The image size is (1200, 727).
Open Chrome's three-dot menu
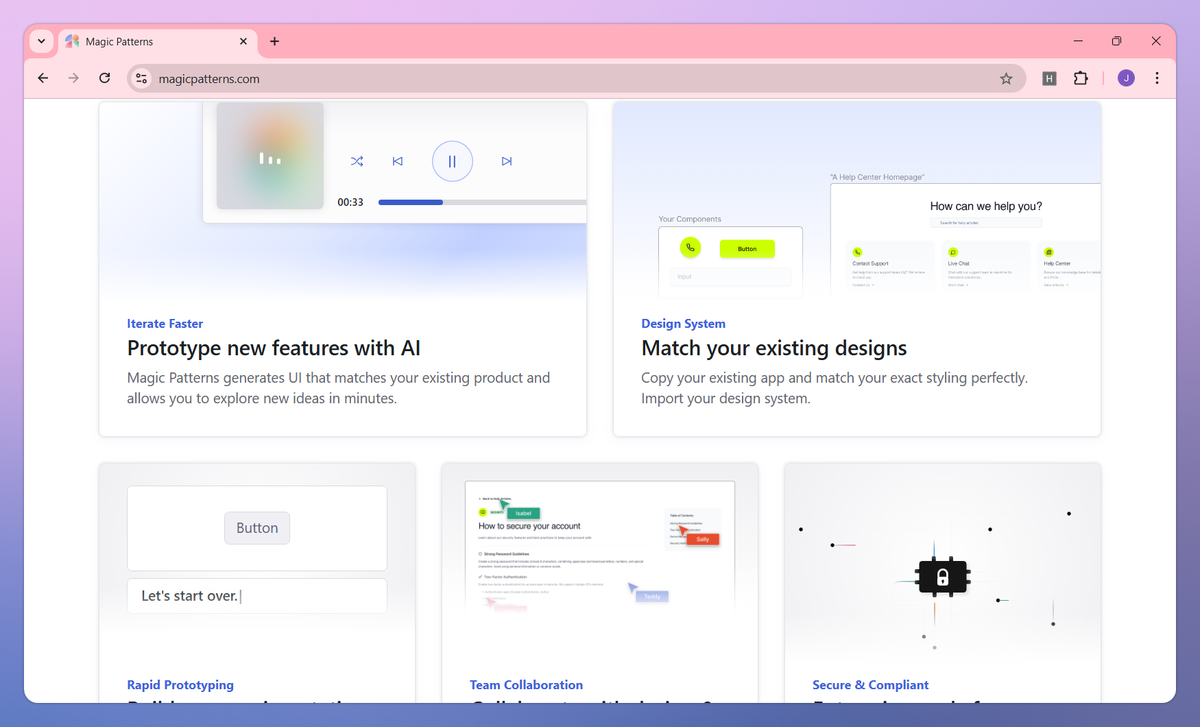(1157, 77)
